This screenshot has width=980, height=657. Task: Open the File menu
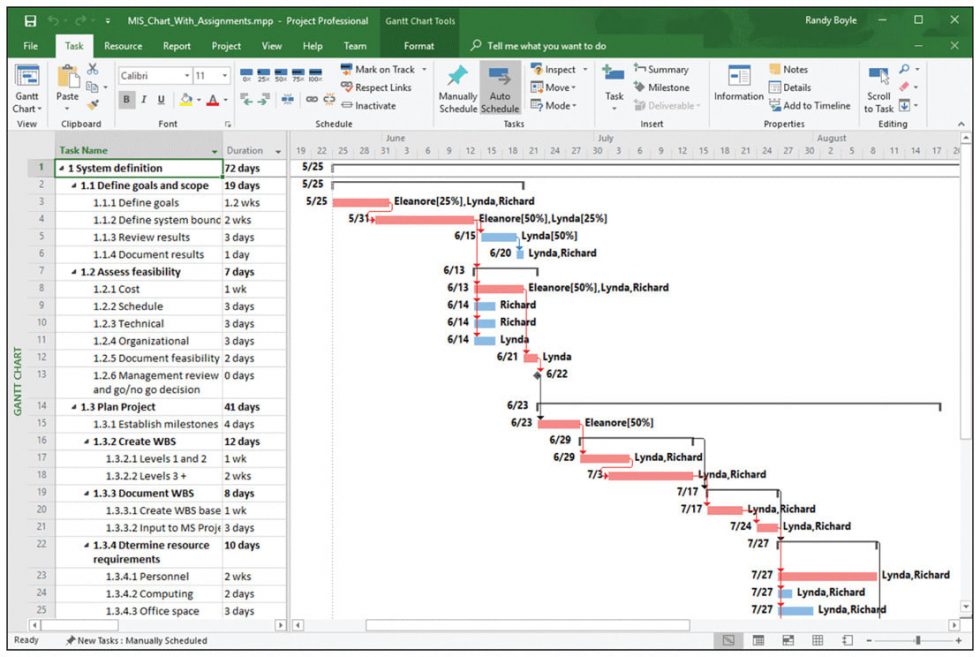pos(30,46)
